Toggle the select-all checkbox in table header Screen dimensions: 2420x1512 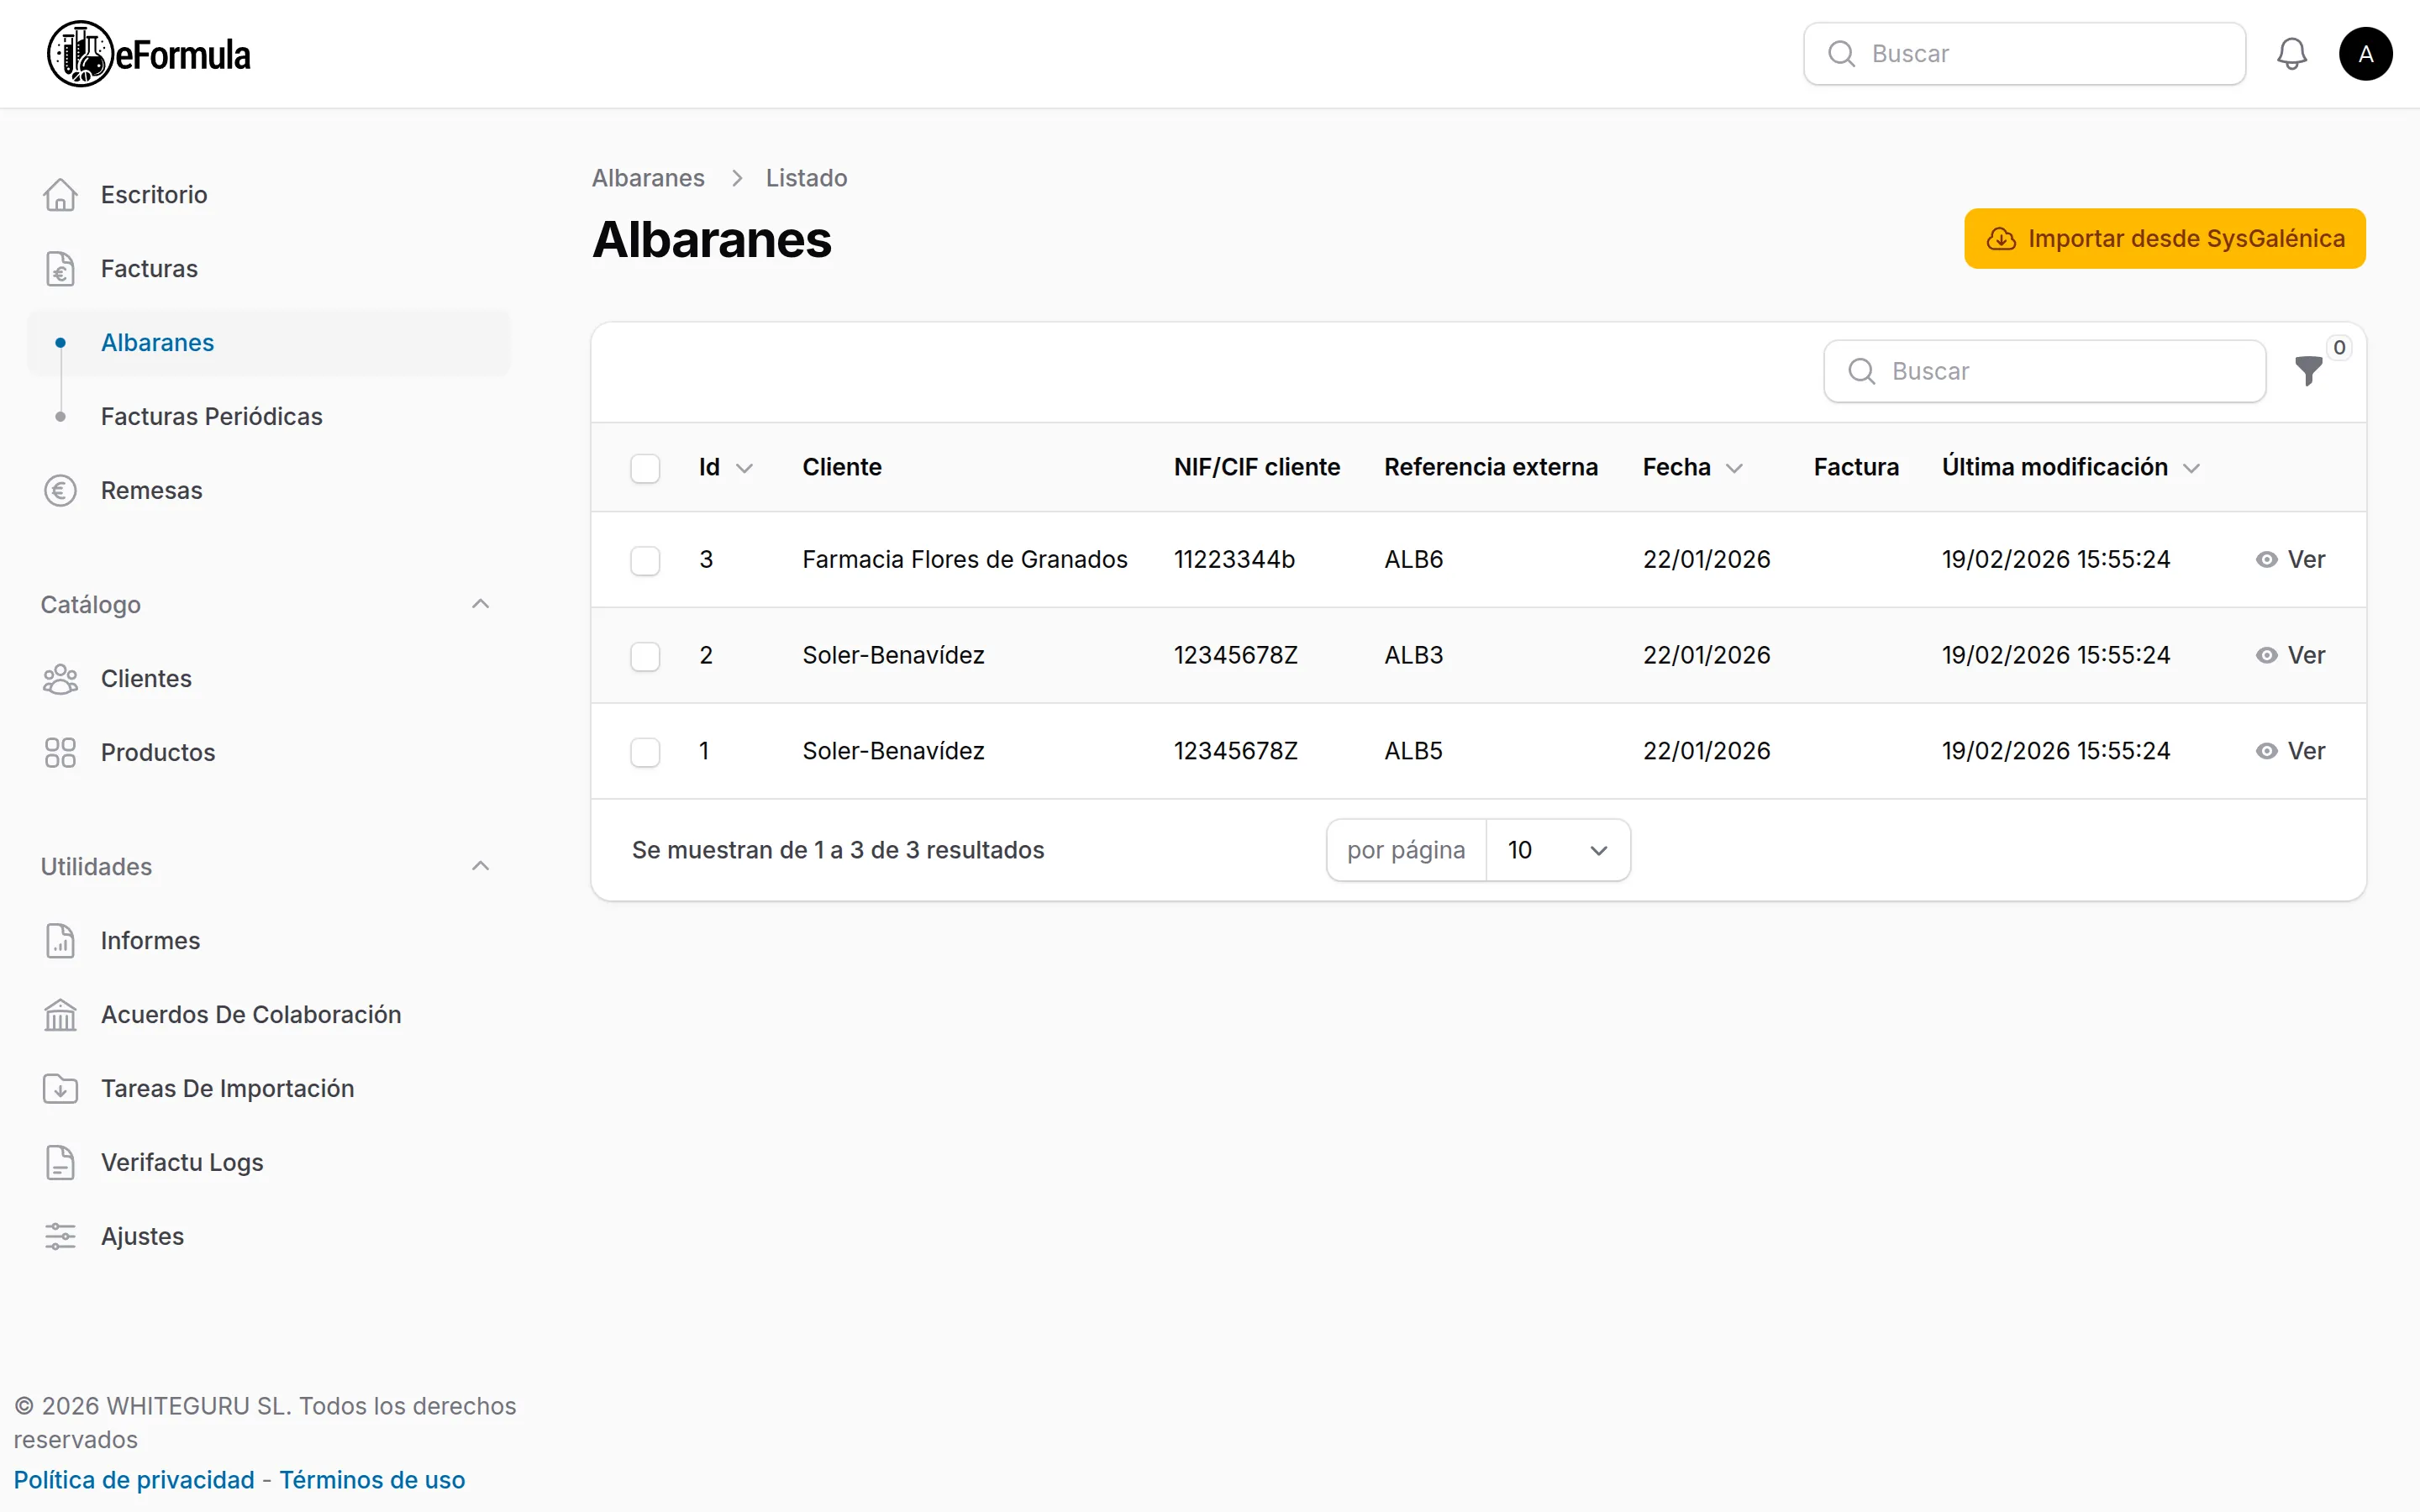(645, 468)
